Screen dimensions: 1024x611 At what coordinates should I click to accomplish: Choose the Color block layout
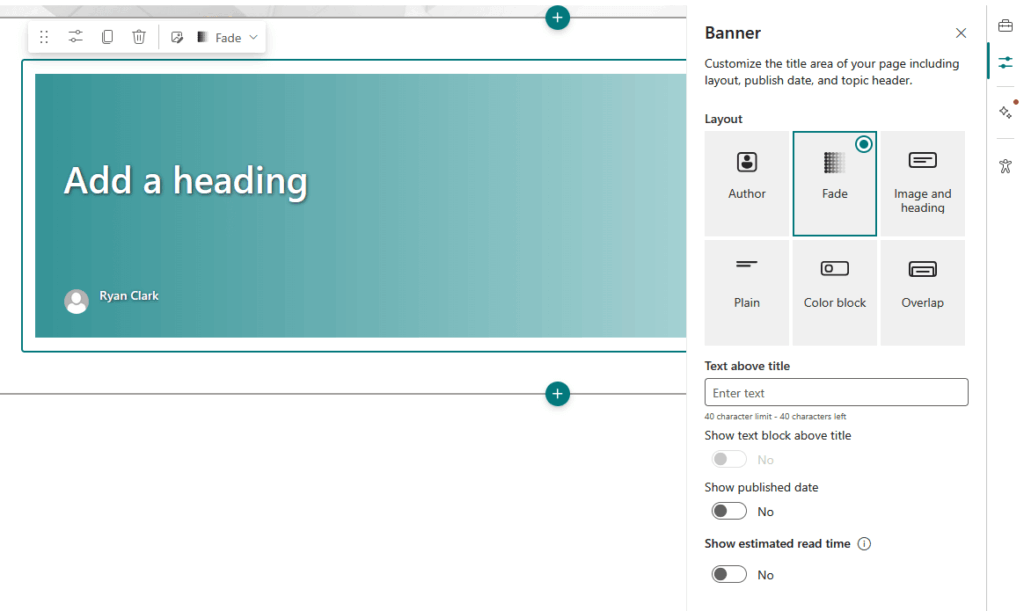click(x=835, y=292)
